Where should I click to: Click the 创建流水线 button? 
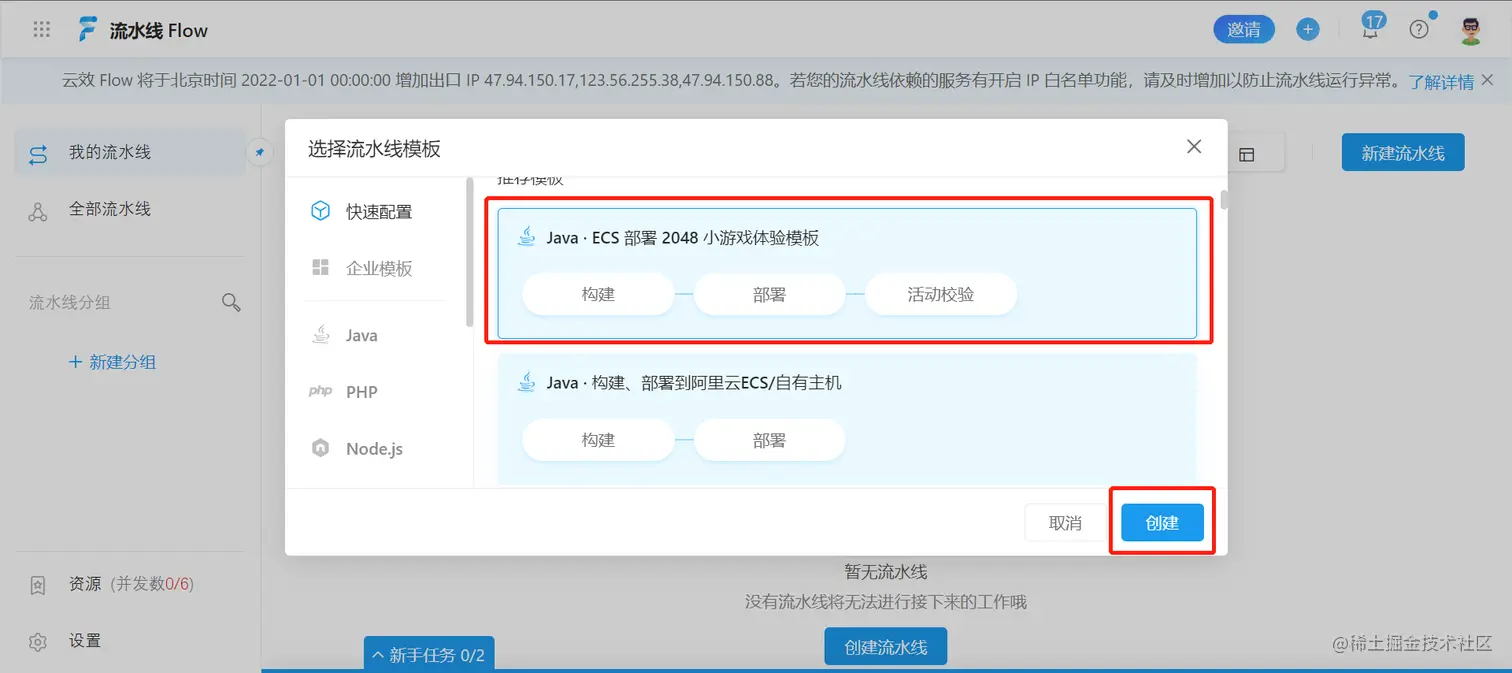pyautogui.click(x=885, y=647)
